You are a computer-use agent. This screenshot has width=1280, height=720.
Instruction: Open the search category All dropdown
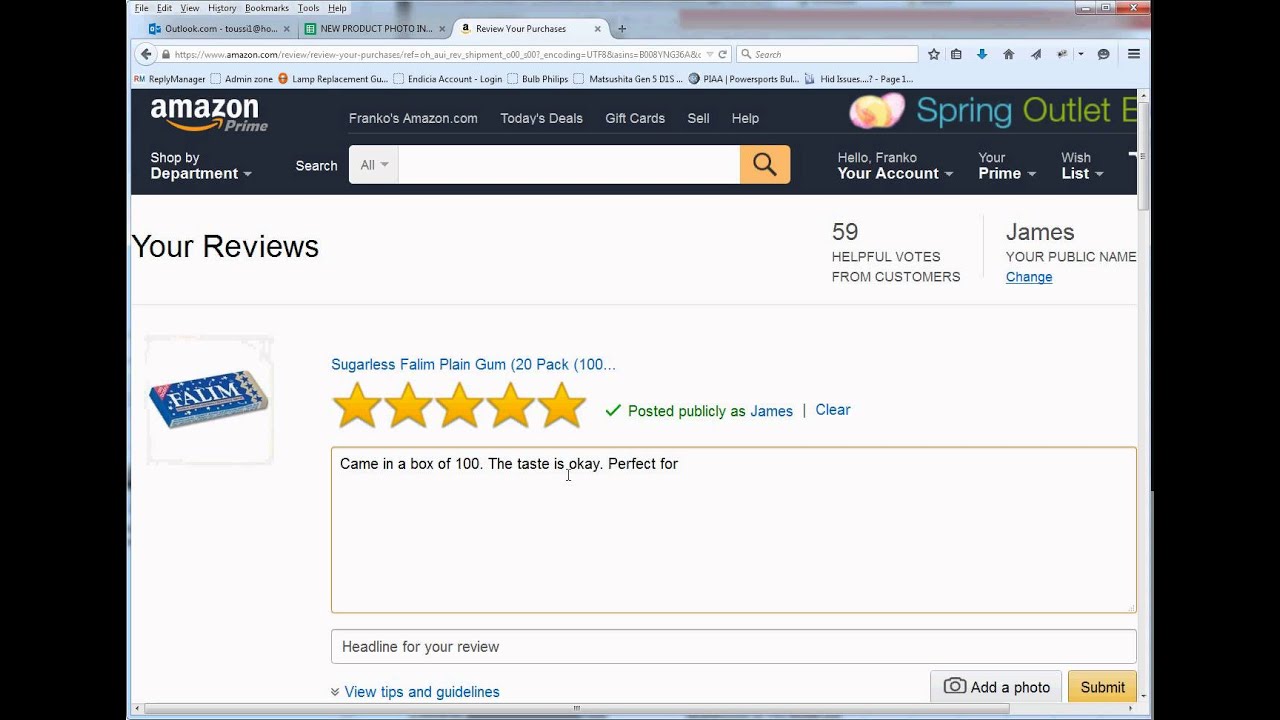coord(374,165)
